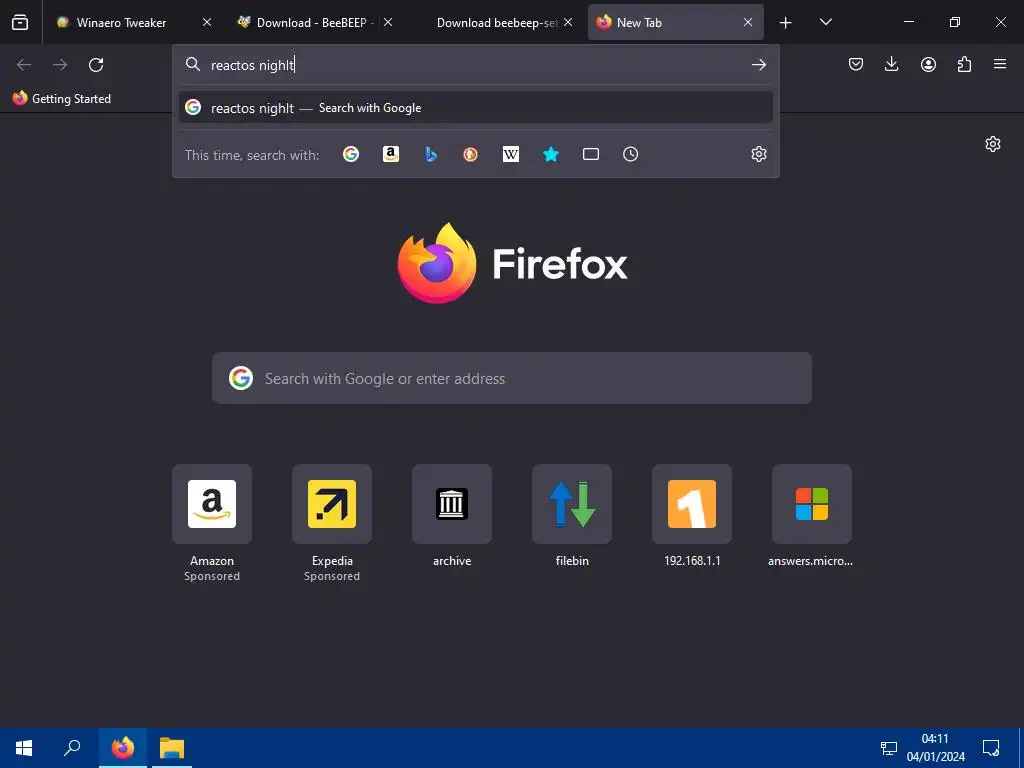Open the notification center icon
This screenshot has width=1024, height=768.
pyautogui.click(x=991, y=748)
